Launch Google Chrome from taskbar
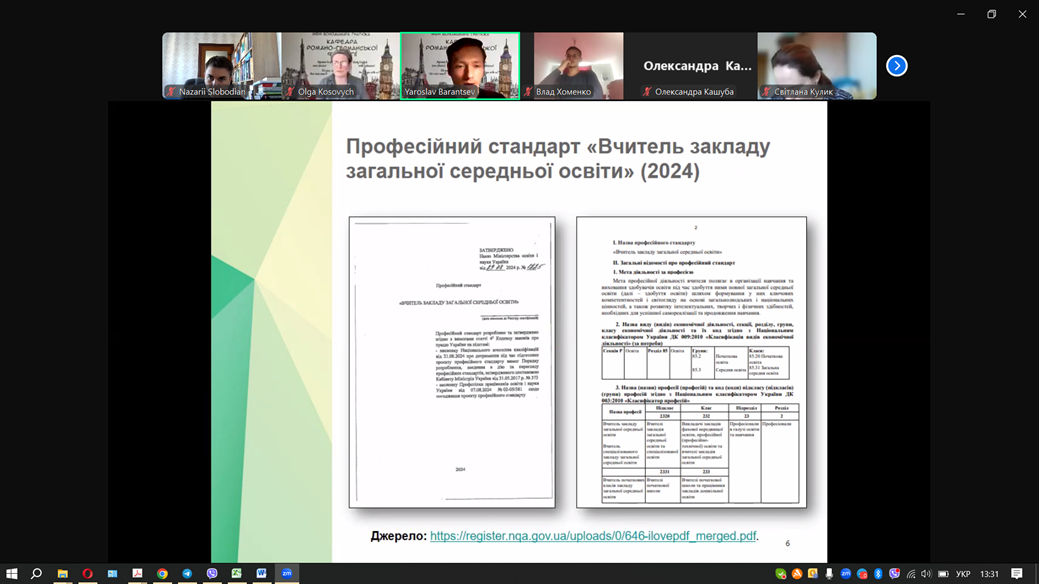The width and height of the screenshot is (1039, 584). (x=162, y=574)
